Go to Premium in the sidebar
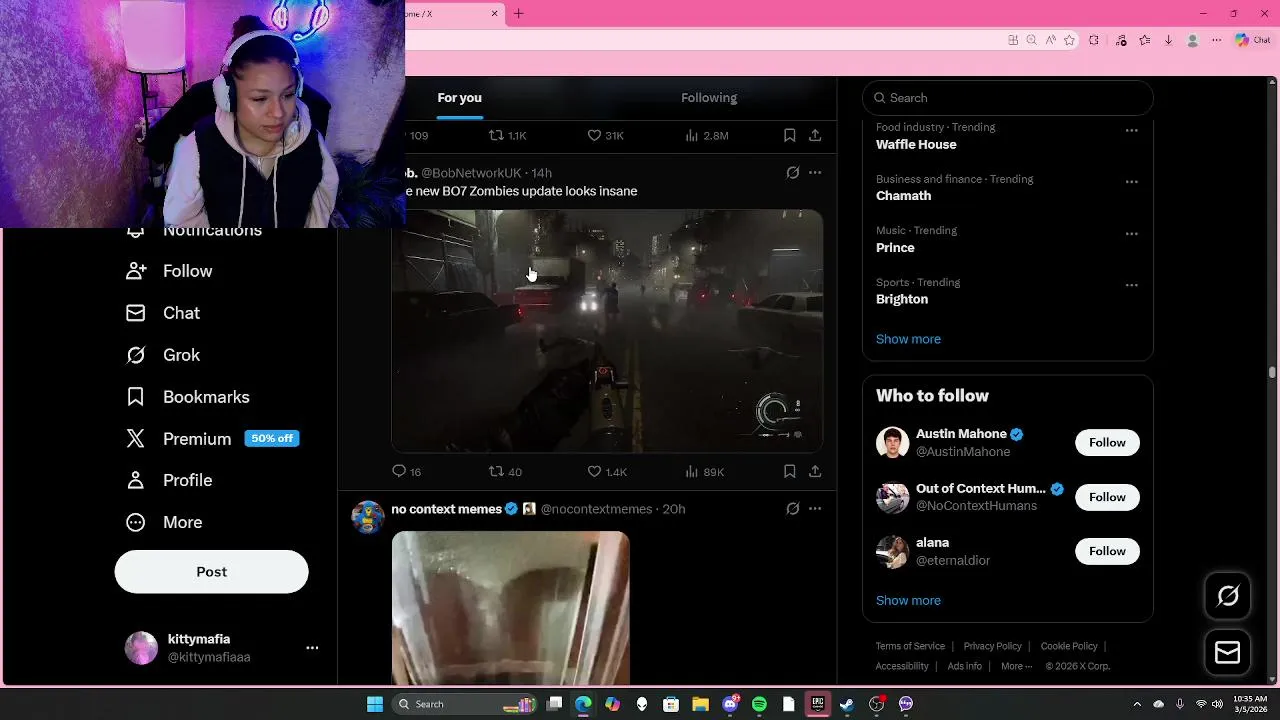Screen dimensions: 1280x720 pyautogui.click(x=212, y=439)
